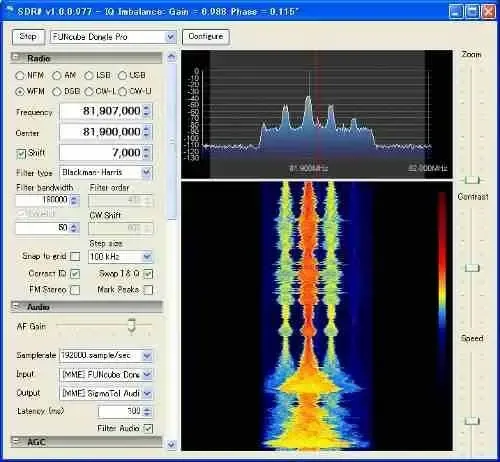This screenshot has width=500, height=462.
Task: Adjust the squelch value 80 spinner
Action: (x=74, y=228)
